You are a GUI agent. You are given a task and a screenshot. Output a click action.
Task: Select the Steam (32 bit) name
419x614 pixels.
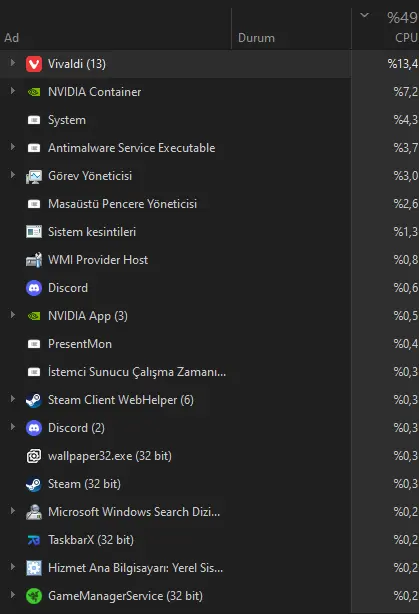click(84, 484)
